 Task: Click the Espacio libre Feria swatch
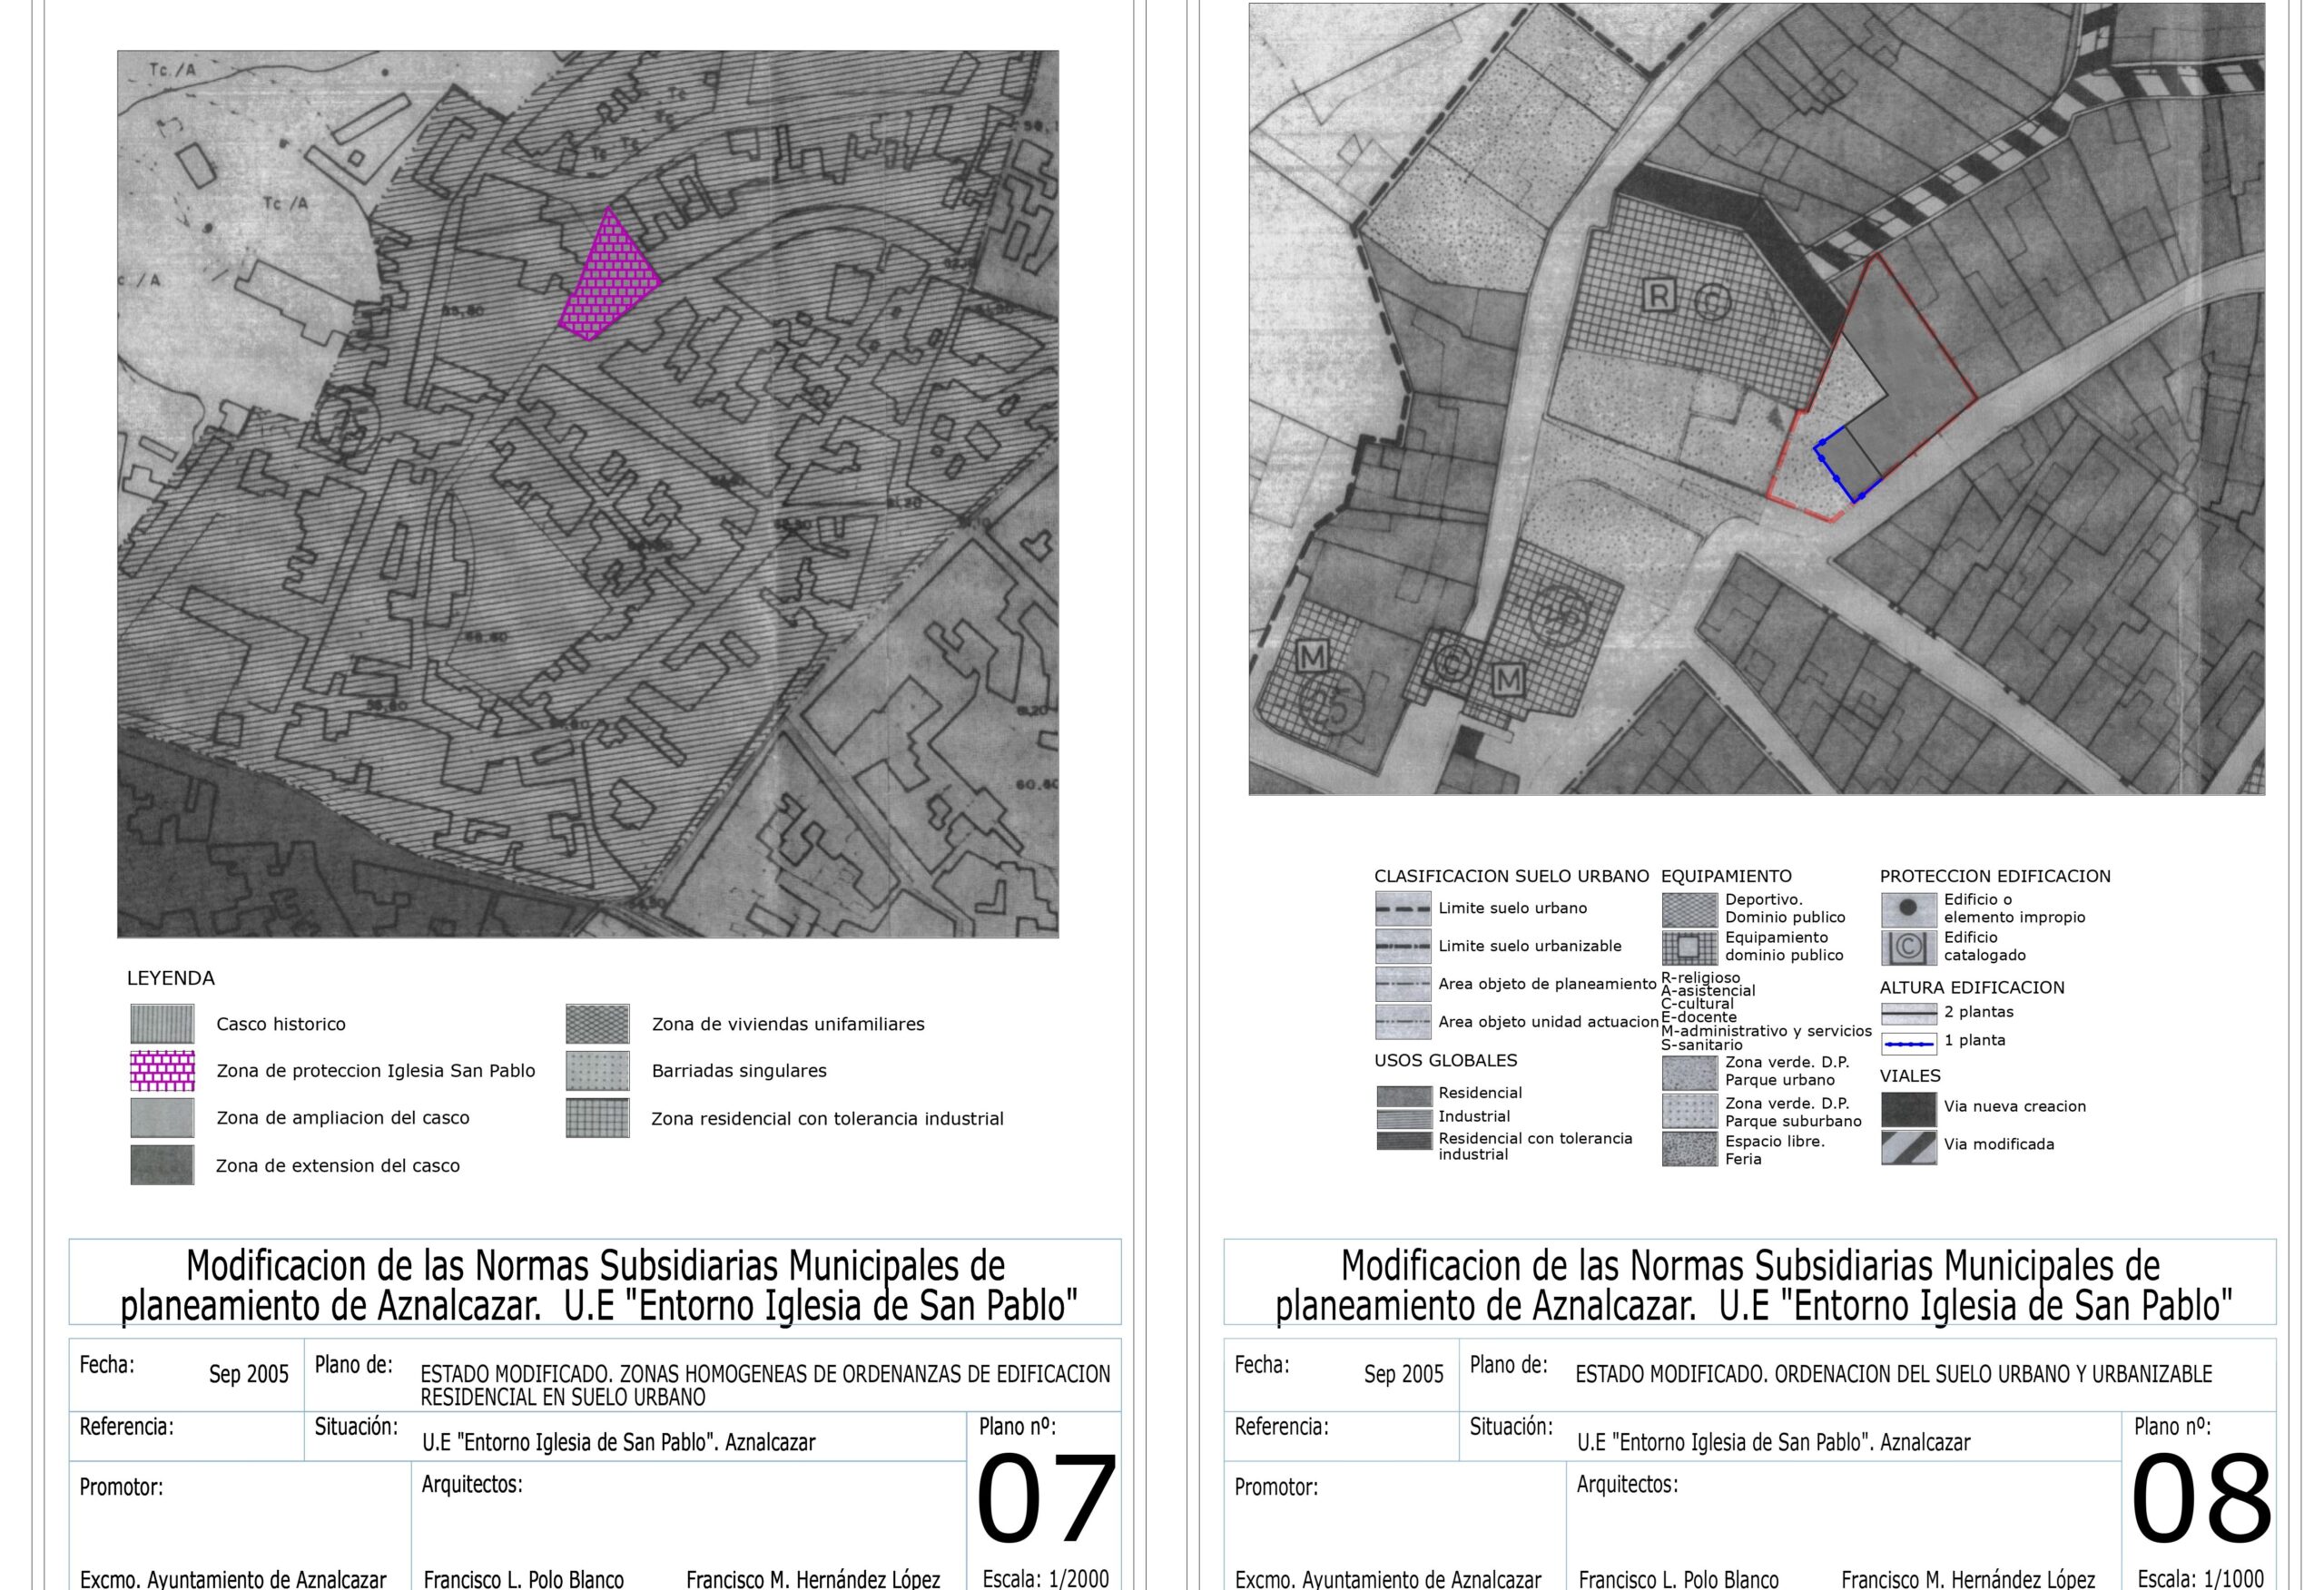[1690, 1149]
